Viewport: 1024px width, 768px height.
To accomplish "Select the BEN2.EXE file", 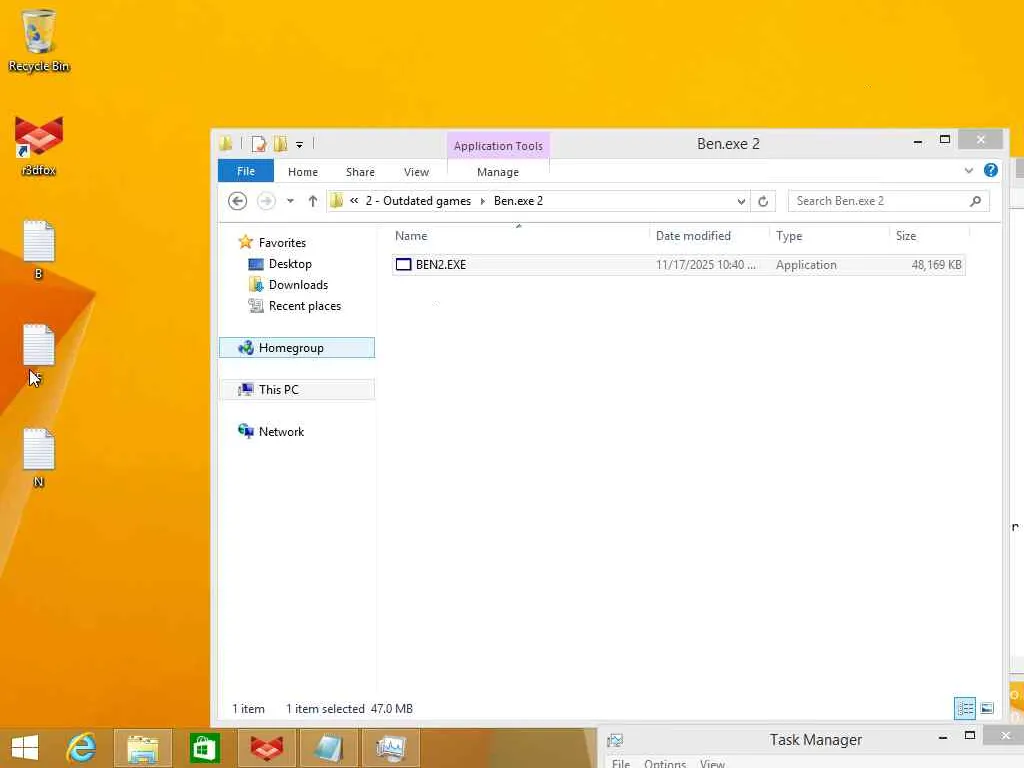I will 679,264.
